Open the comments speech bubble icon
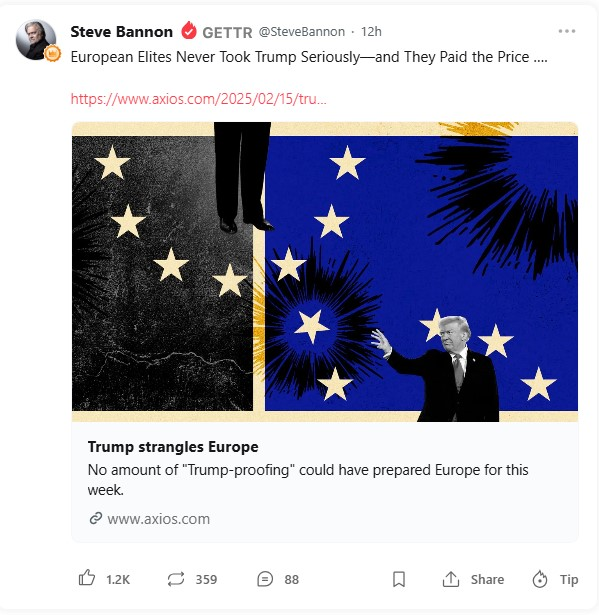The image size is (599, 615). click(265, 579)
